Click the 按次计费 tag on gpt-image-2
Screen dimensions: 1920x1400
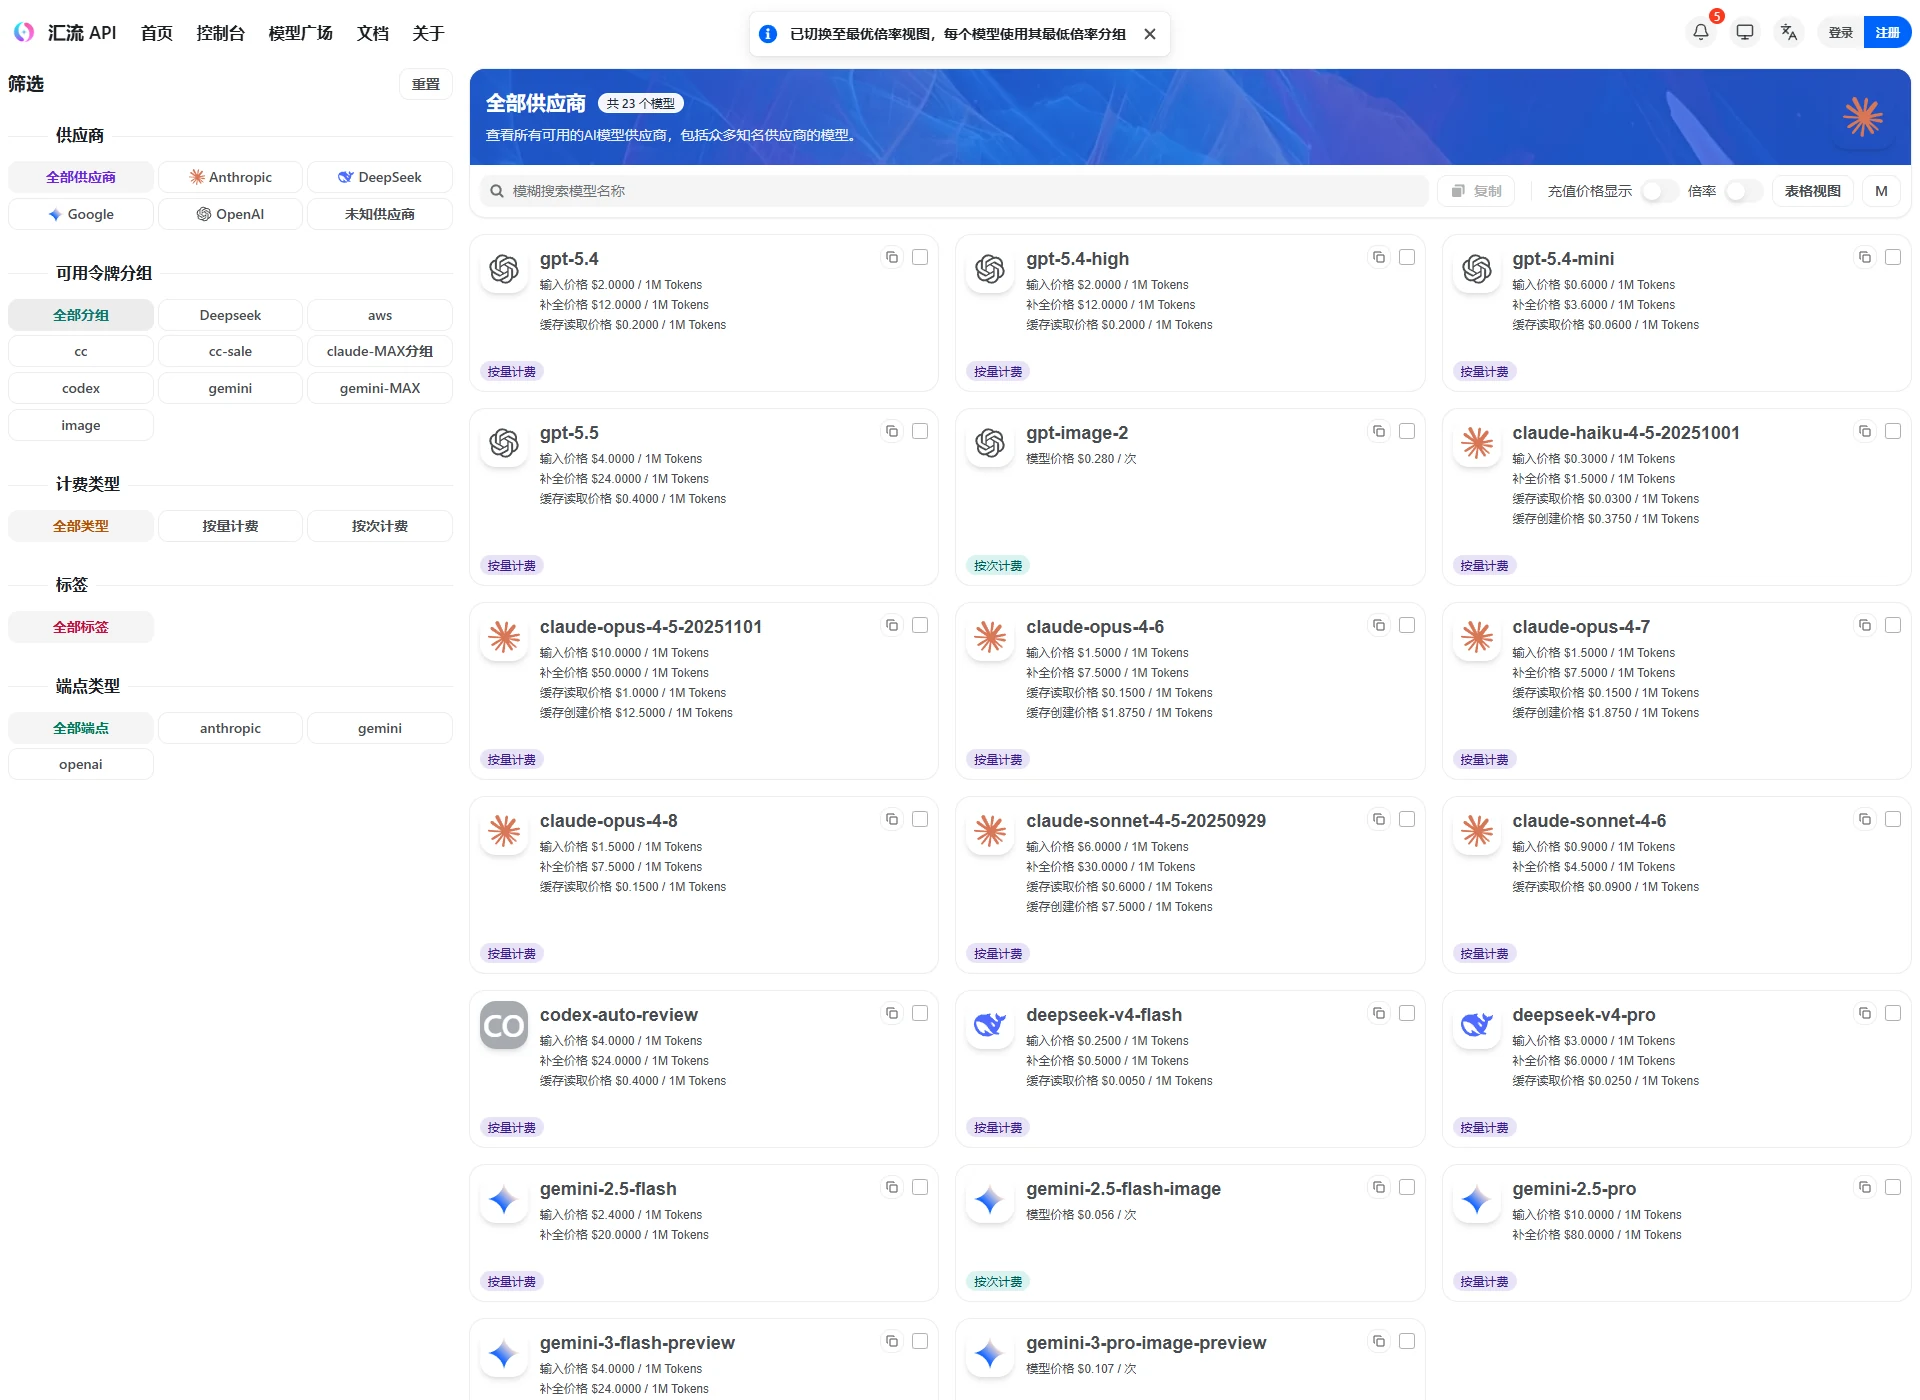coord(998,566)
